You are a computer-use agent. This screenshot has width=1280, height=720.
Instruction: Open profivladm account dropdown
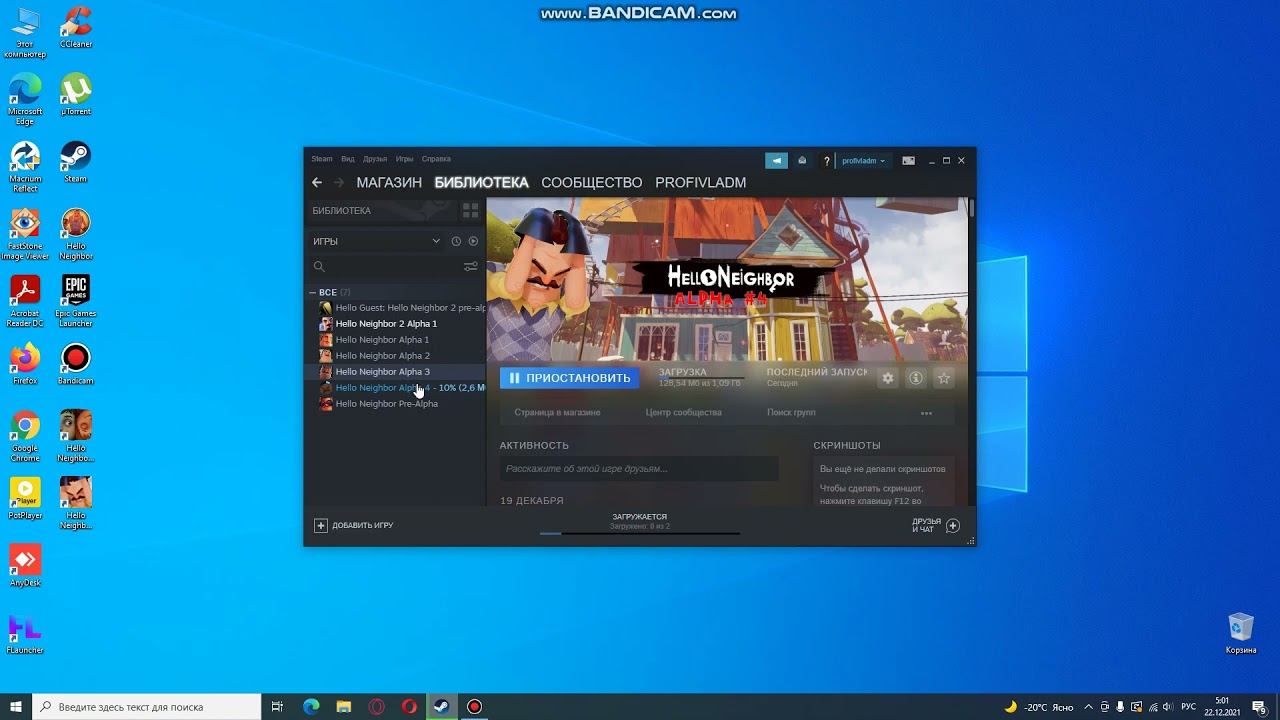863,160
